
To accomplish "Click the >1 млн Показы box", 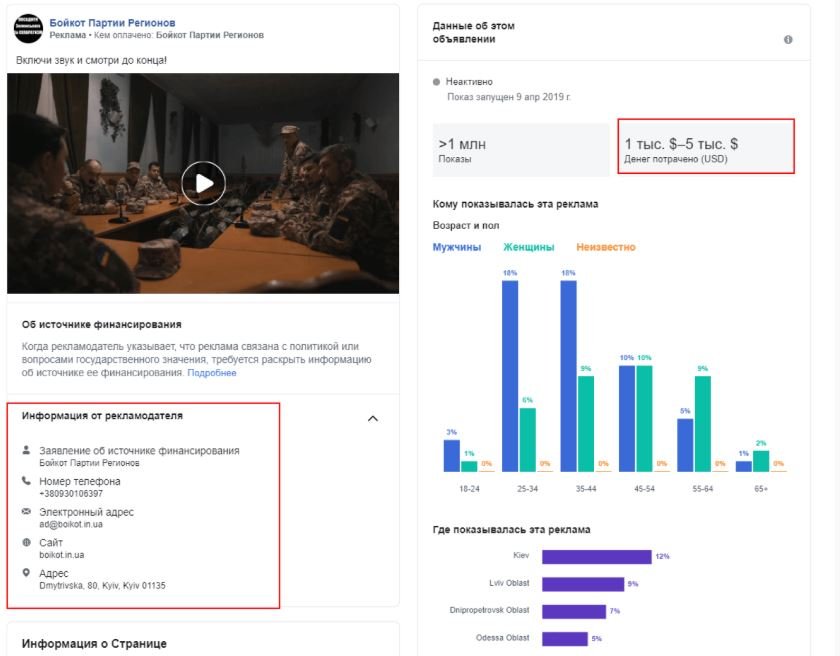I will (520, 150).
